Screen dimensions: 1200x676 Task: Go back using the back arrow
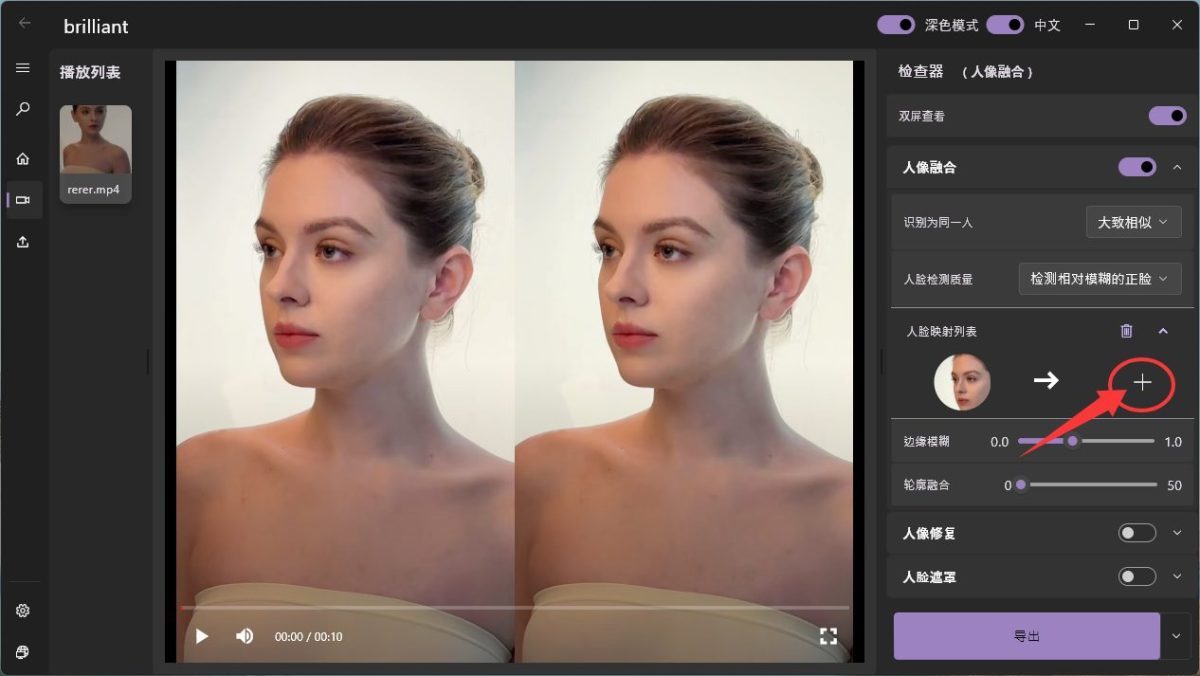click(25, 23)
